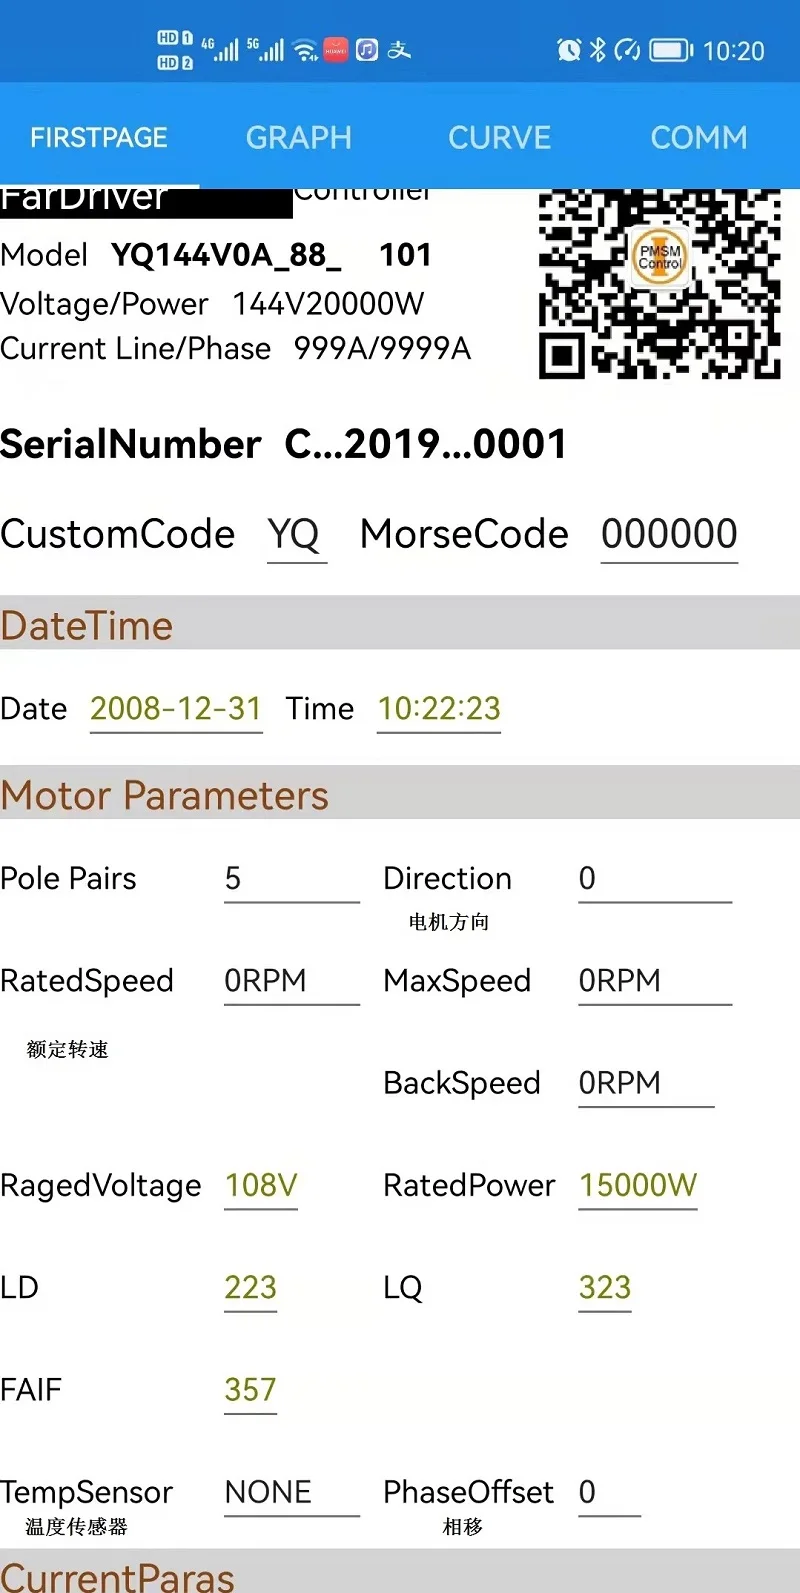The height and width of the screenshot is (1593, 800).
Task: Edit the MorseCode 000000 field
Action: pos(669,535)
